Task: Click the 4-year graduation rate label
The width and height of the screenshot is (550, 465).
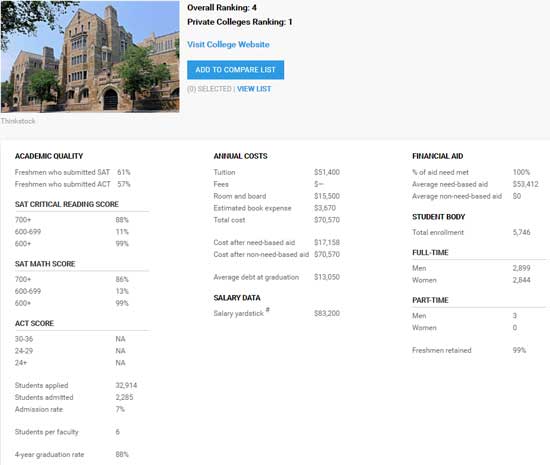Action: point(49,454)
